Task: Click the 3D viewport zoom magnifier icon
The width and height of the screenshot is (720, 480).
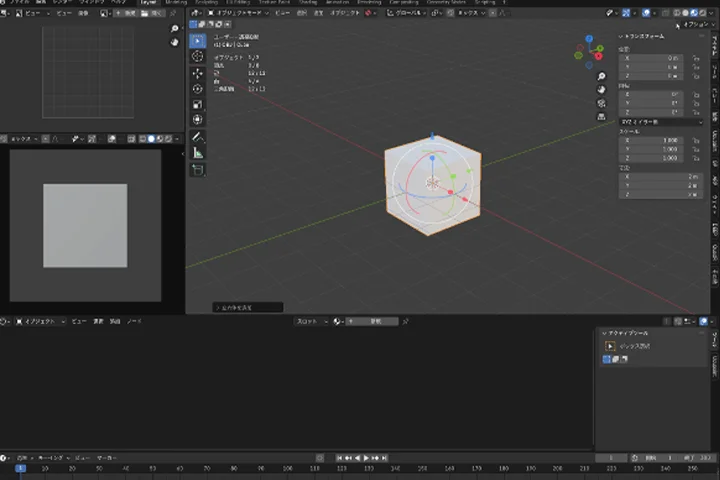Action: coord(601,76)
